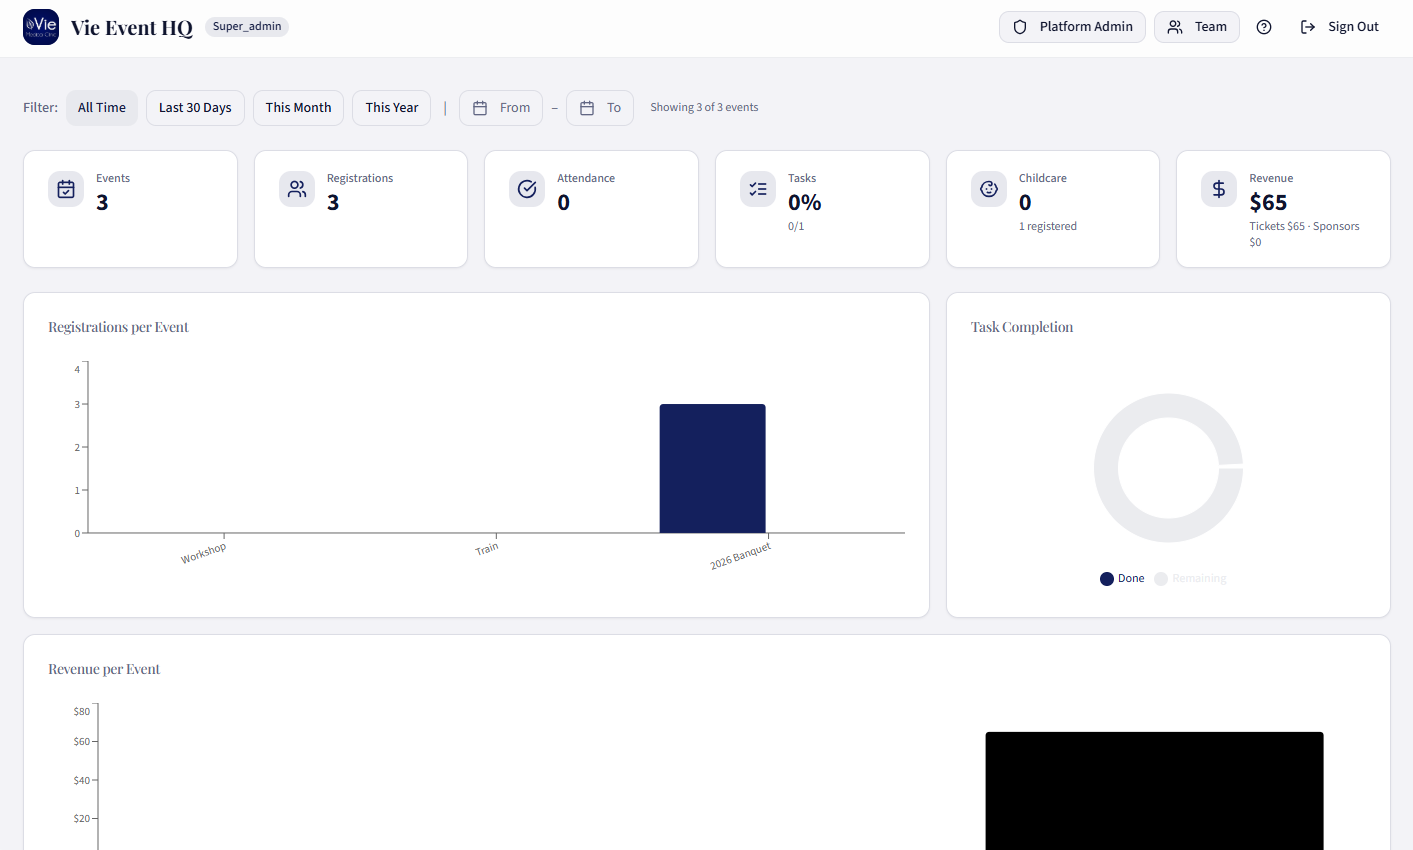
Task: Open the help question mark icon
Action: [x=1264, y=27]
